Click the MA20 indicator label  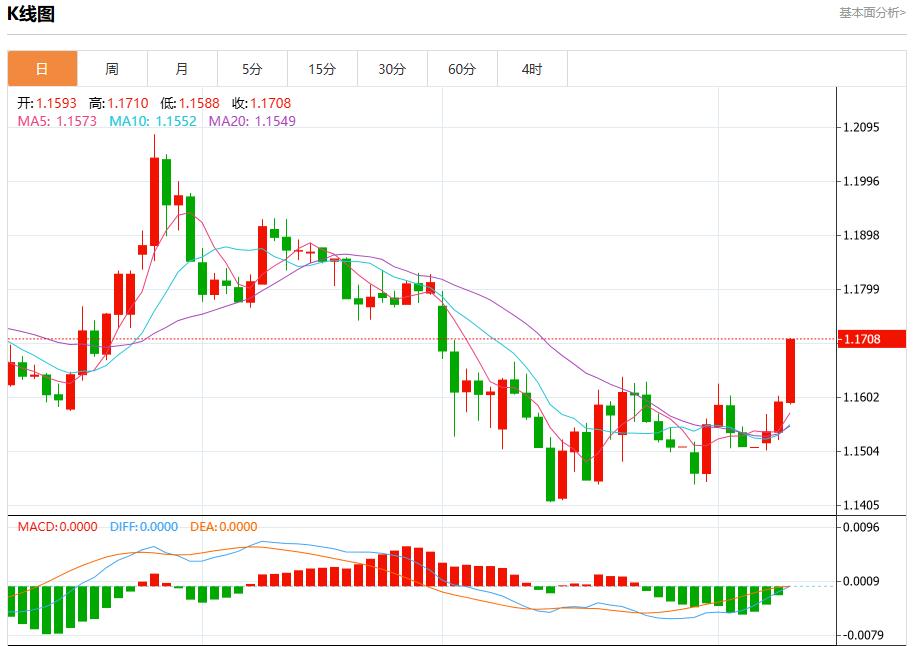pyautogui.click(x=251, y=121)
